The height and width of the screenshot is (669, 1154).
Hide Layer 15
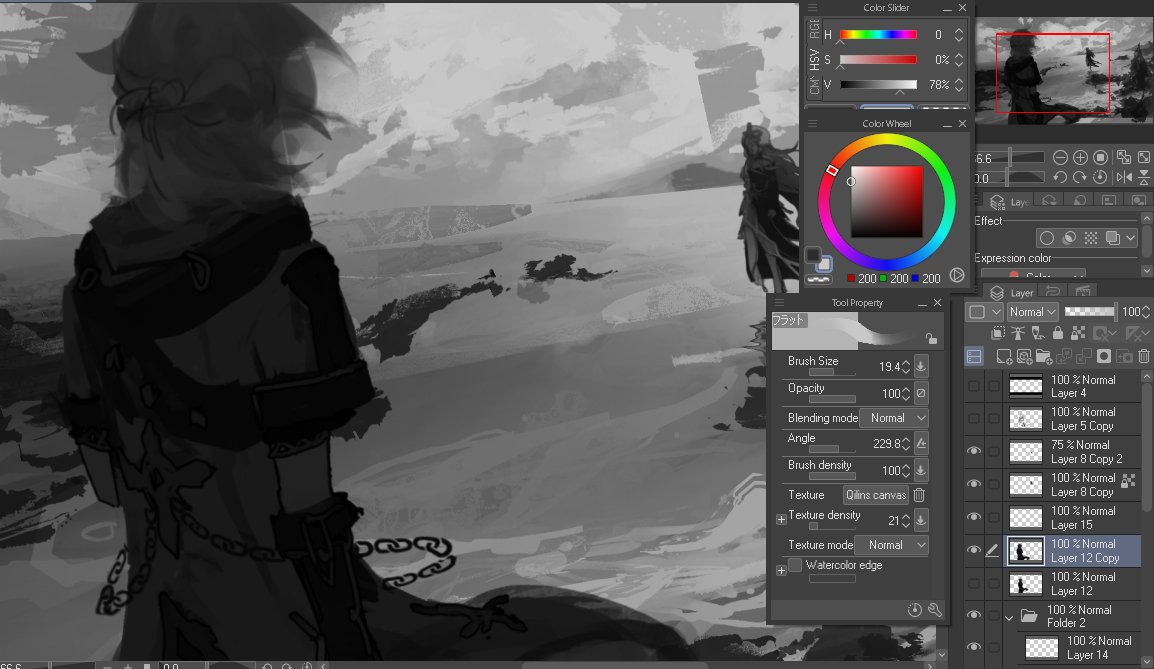(974, 517)
